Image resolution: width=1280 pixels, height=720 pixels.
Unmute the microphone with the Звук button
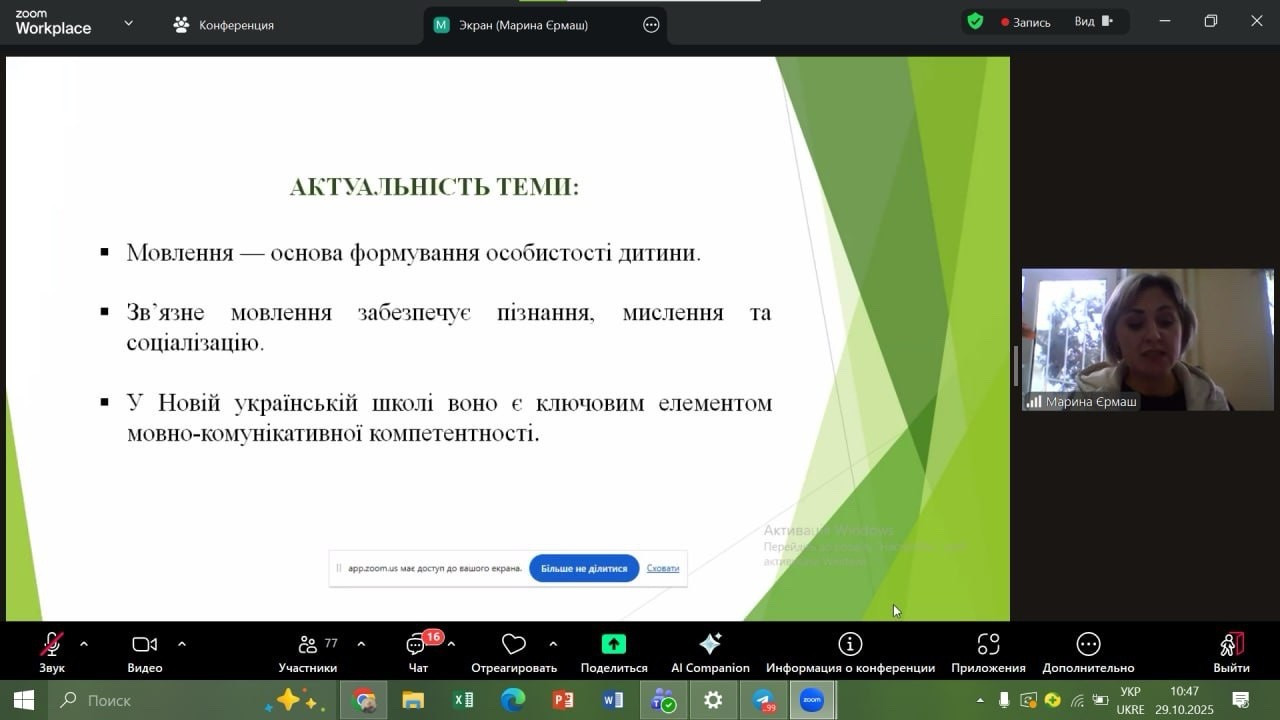(x=52, y=652)
